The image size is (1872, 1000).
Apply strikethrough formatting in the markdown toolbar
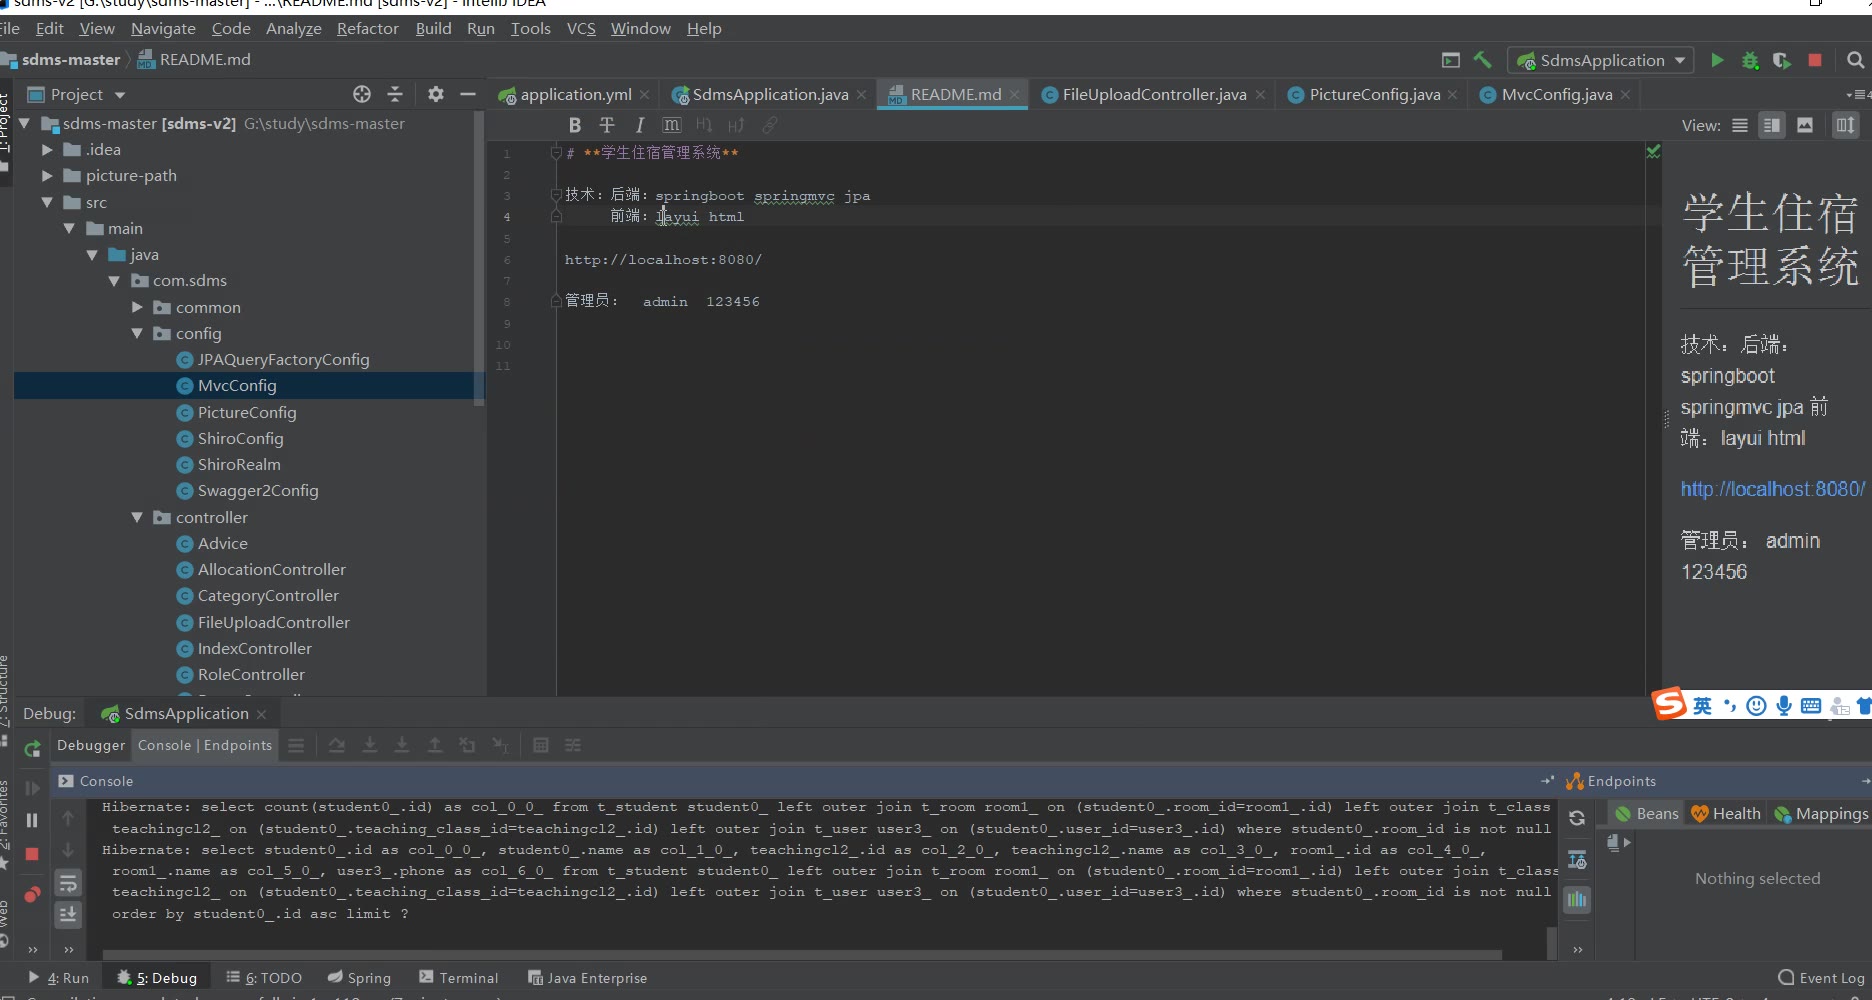pos(607,125)
